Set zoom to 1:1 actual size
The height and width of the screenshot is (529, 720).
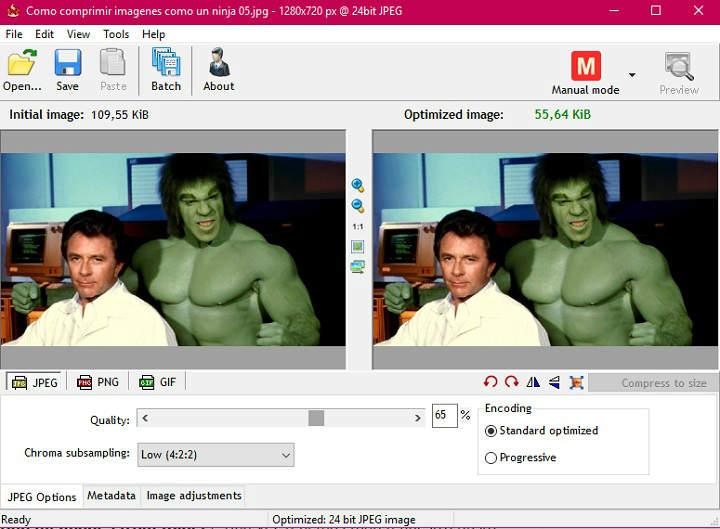[358, 226]
